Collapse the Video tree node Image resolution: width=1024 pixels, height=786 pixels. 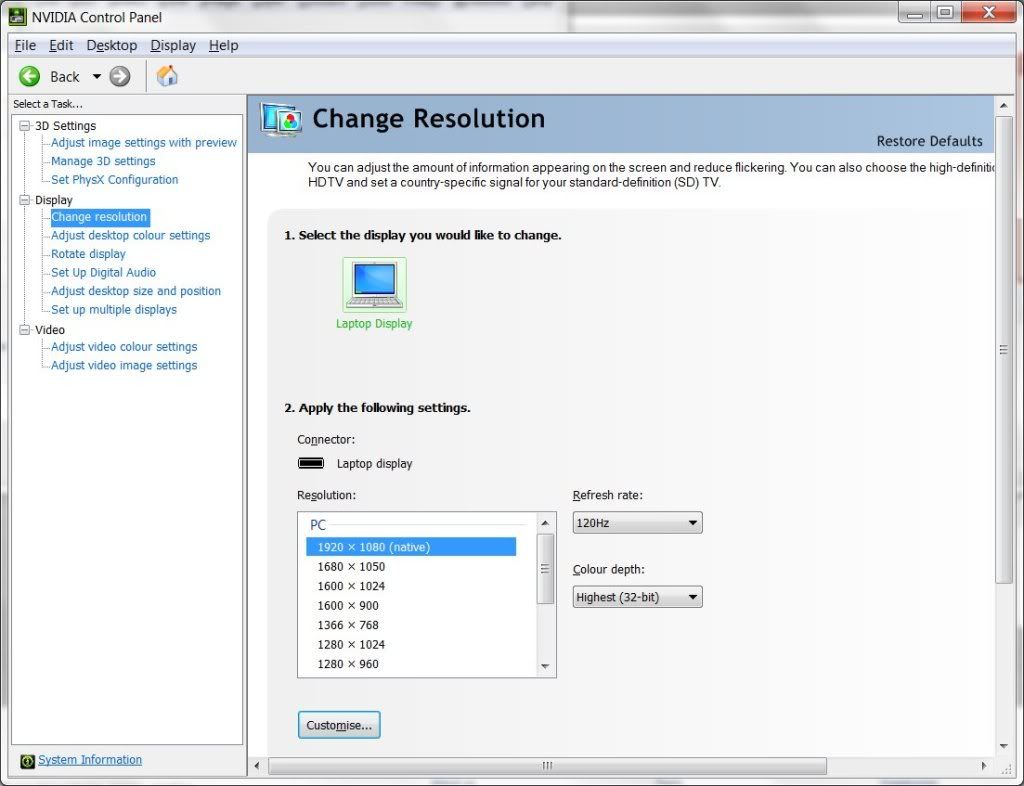26,330
